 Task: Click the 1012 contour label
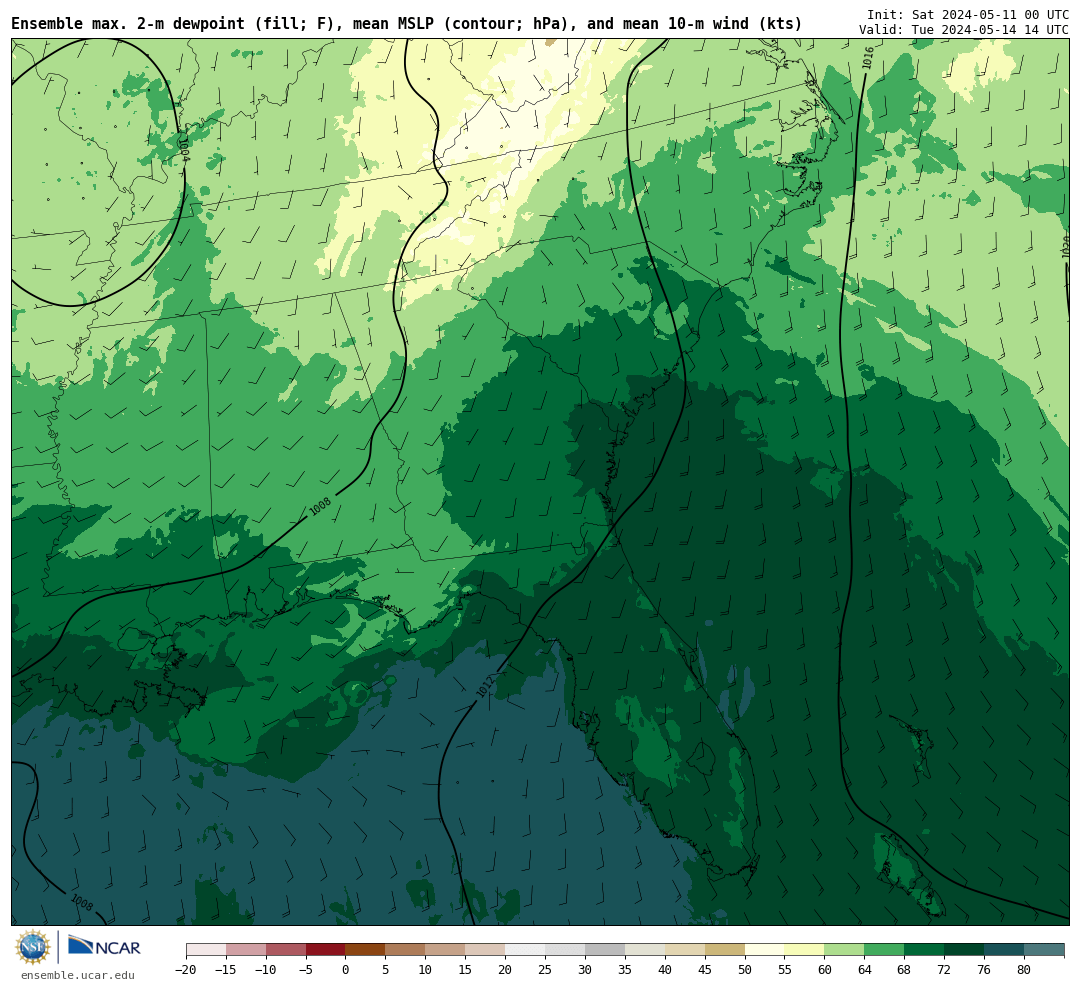[486, 686]
